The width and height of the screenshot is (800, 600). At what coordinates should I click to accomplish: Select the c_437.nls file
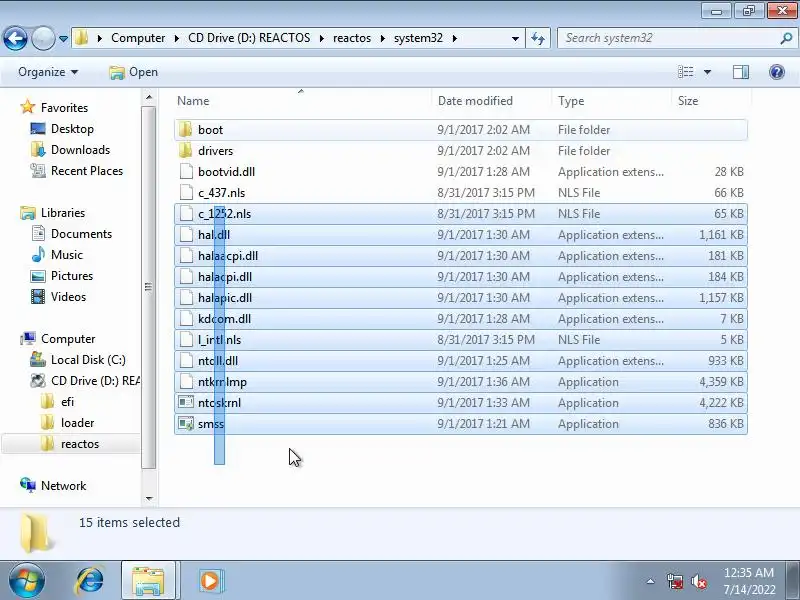point(461,192)
